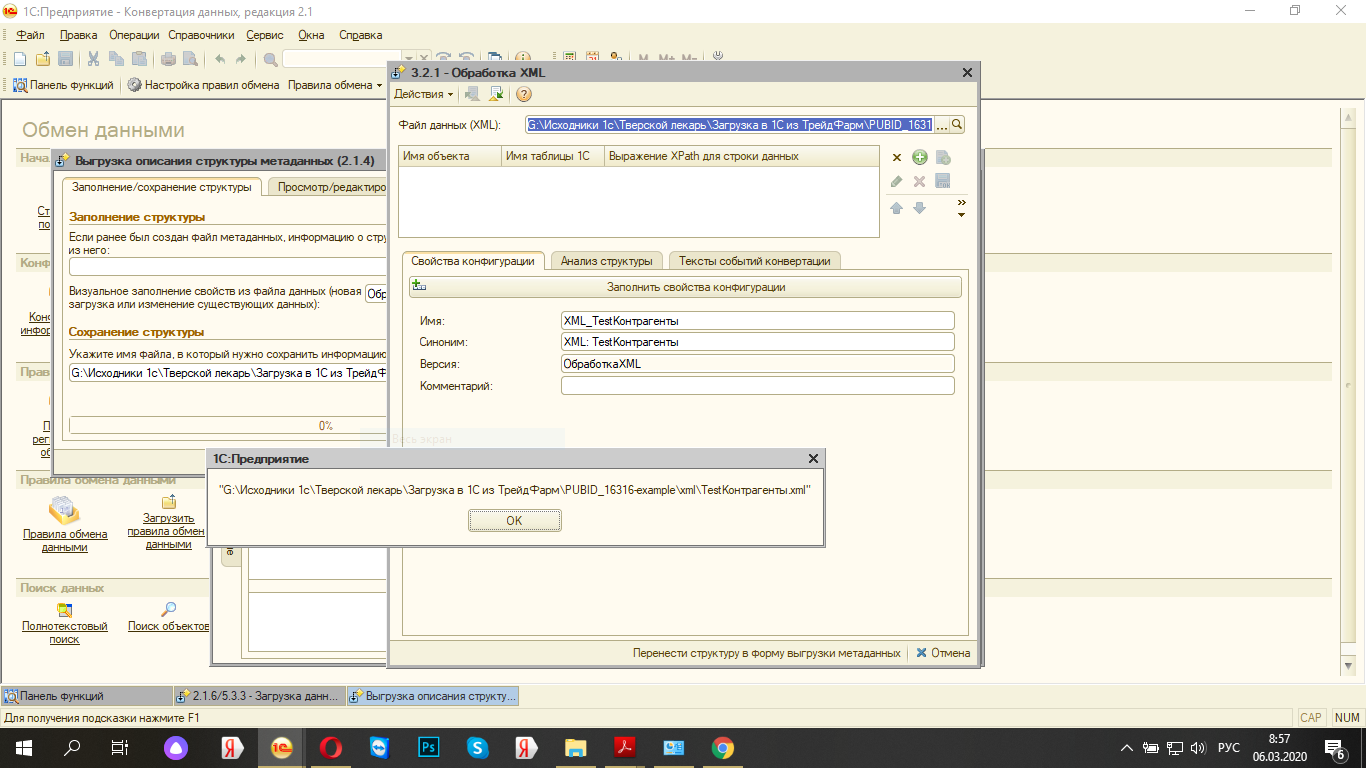Click the Отмена button in Обработка XML

tap(943, 653)
